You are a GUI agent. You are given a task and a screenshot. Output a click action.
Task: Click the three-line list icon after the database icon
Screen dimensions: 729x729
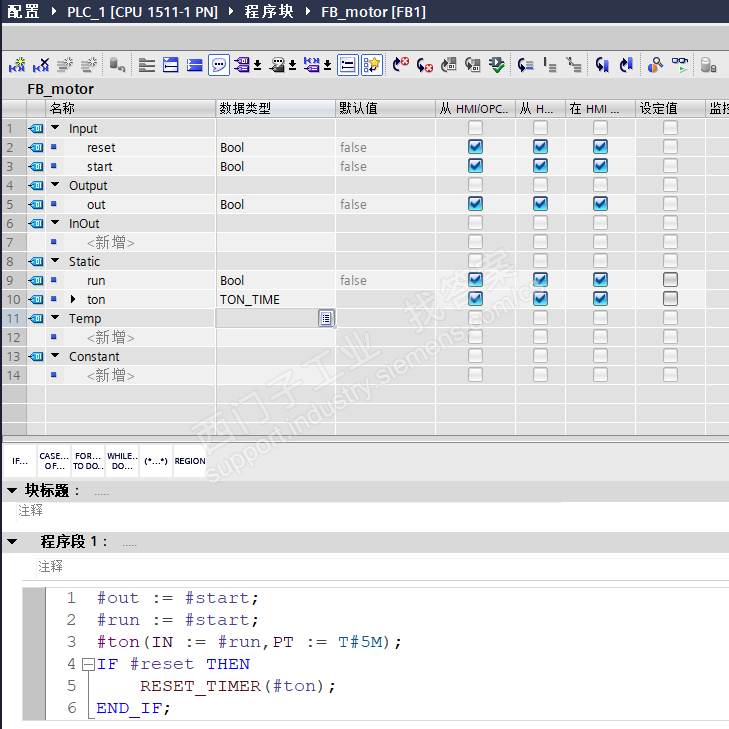point(147,65)
